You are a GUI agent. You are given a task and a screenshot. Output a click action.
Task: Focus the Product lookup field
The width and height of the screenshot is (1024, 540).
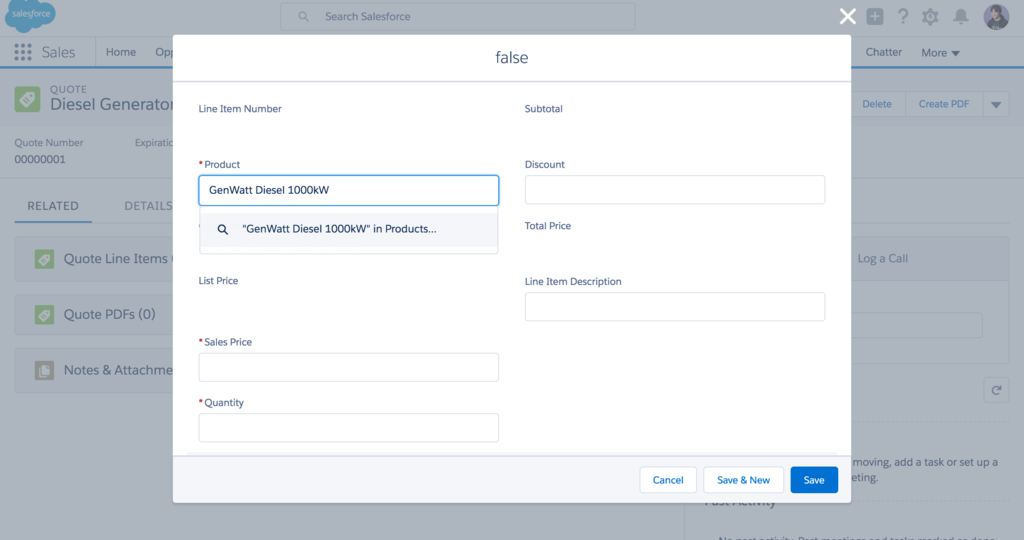(x=349, y=190)
